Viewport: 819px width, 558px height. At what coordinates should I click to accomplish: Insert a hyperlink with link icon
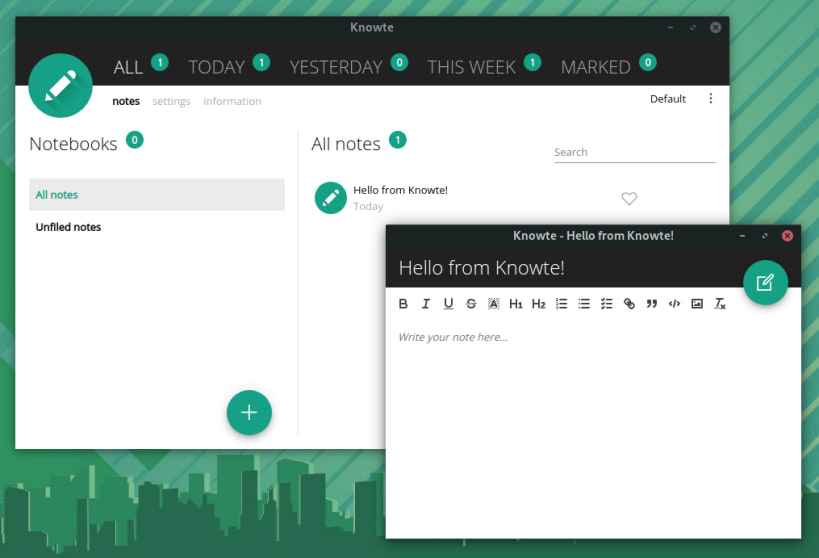click(x=629, y=304)
